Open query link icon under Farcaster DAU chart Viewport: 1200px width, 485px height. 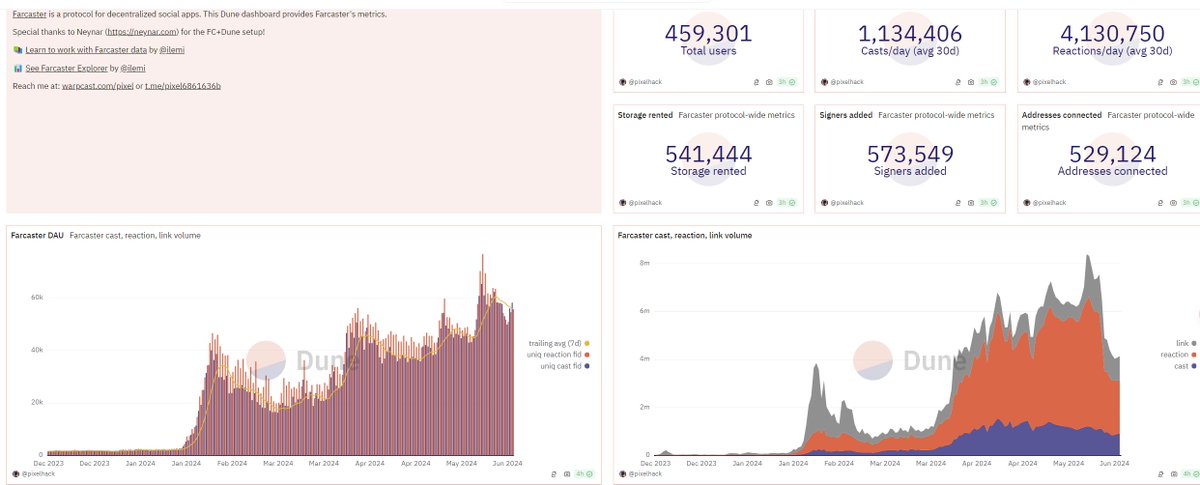pyautogui.click(x=555, y=474)
